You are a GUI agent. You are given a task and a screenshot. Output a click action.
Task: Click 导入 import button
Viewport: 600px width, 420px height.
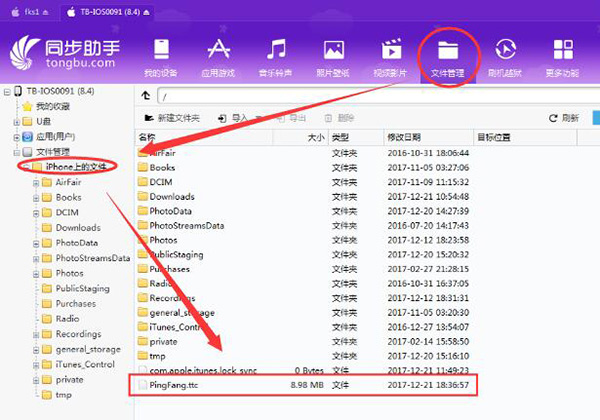[233, 118]
